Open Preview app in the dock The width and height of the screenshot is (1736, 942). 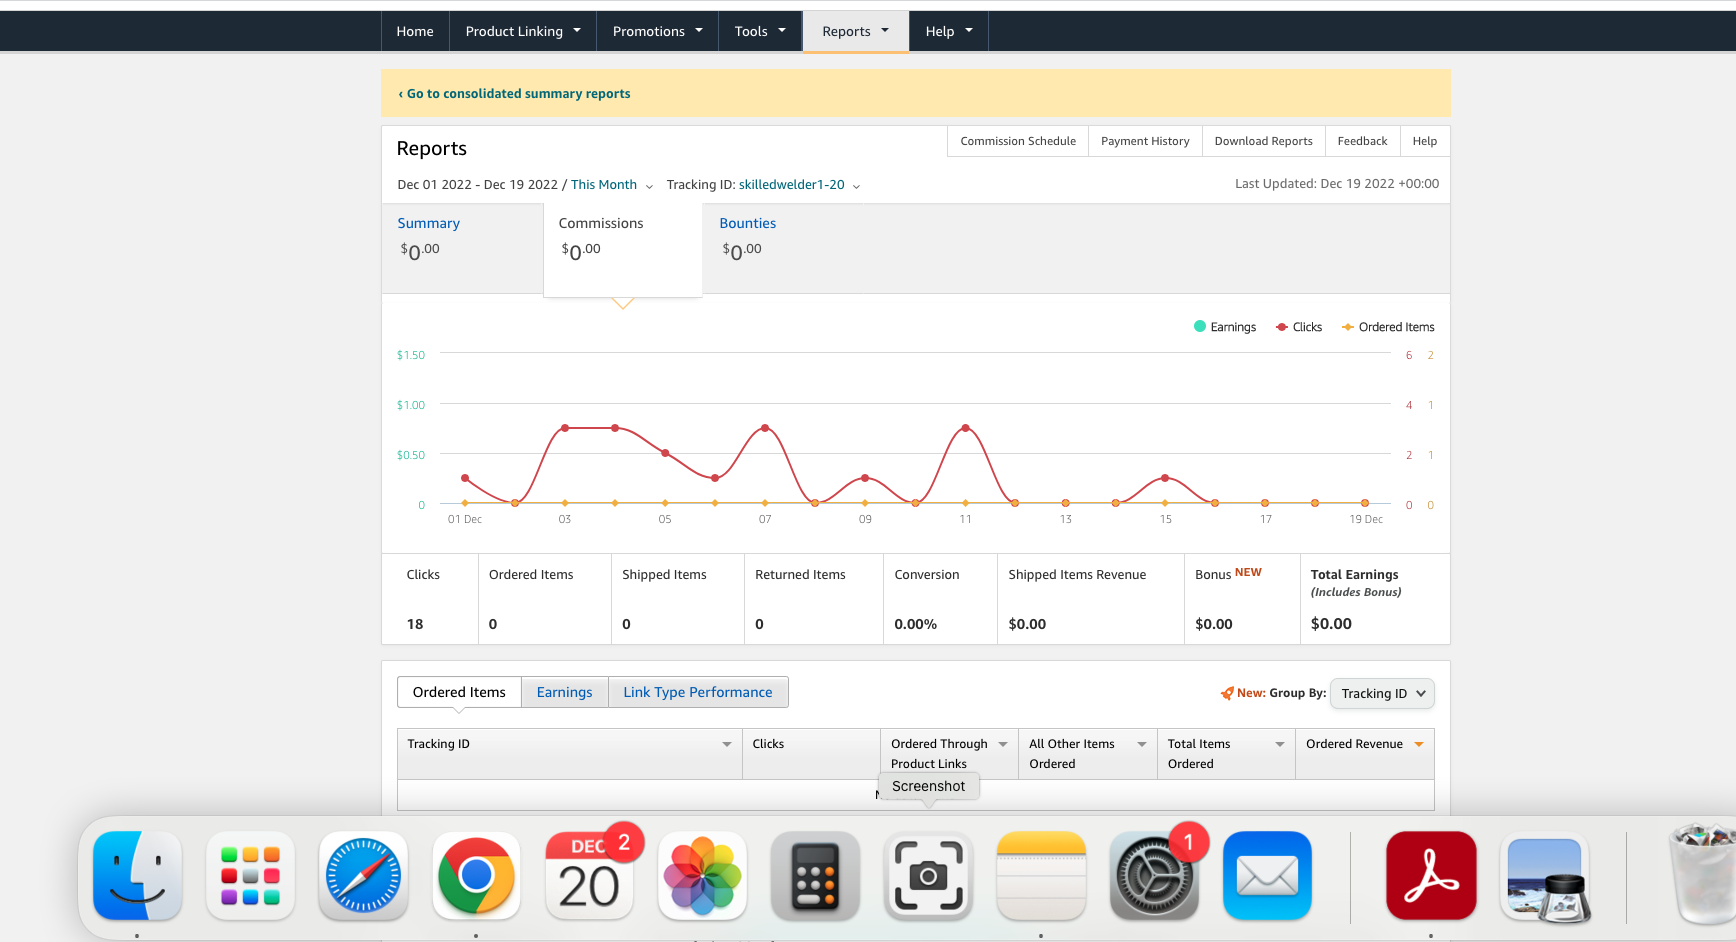pyautogui.click(x=1545, y=876)
